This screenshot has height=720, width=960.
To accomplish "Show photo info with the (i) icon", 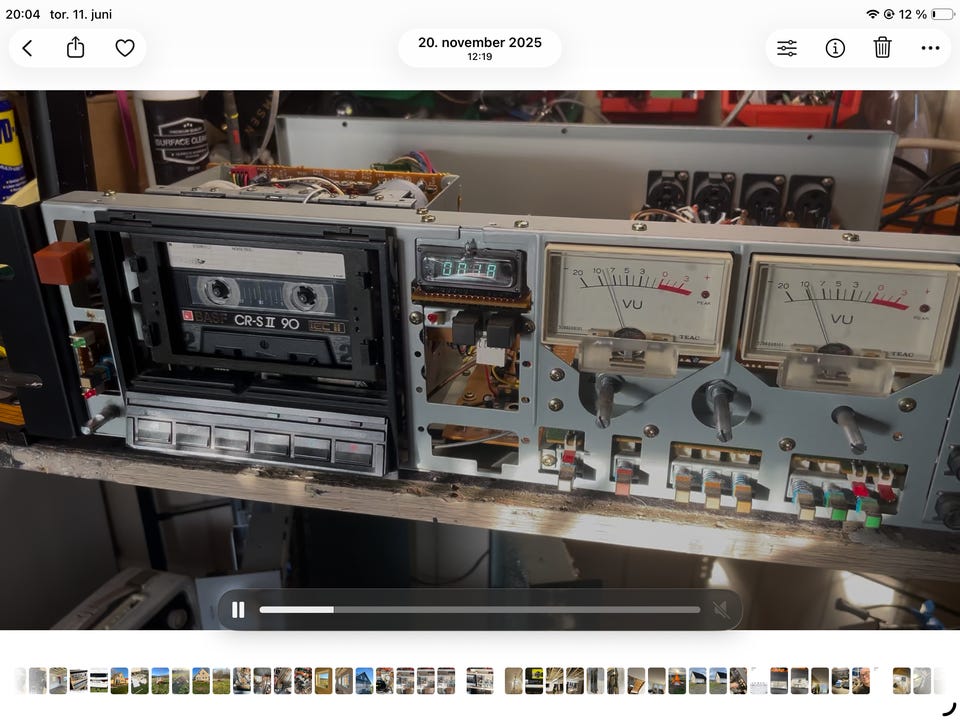I will [x=835, y=48].
